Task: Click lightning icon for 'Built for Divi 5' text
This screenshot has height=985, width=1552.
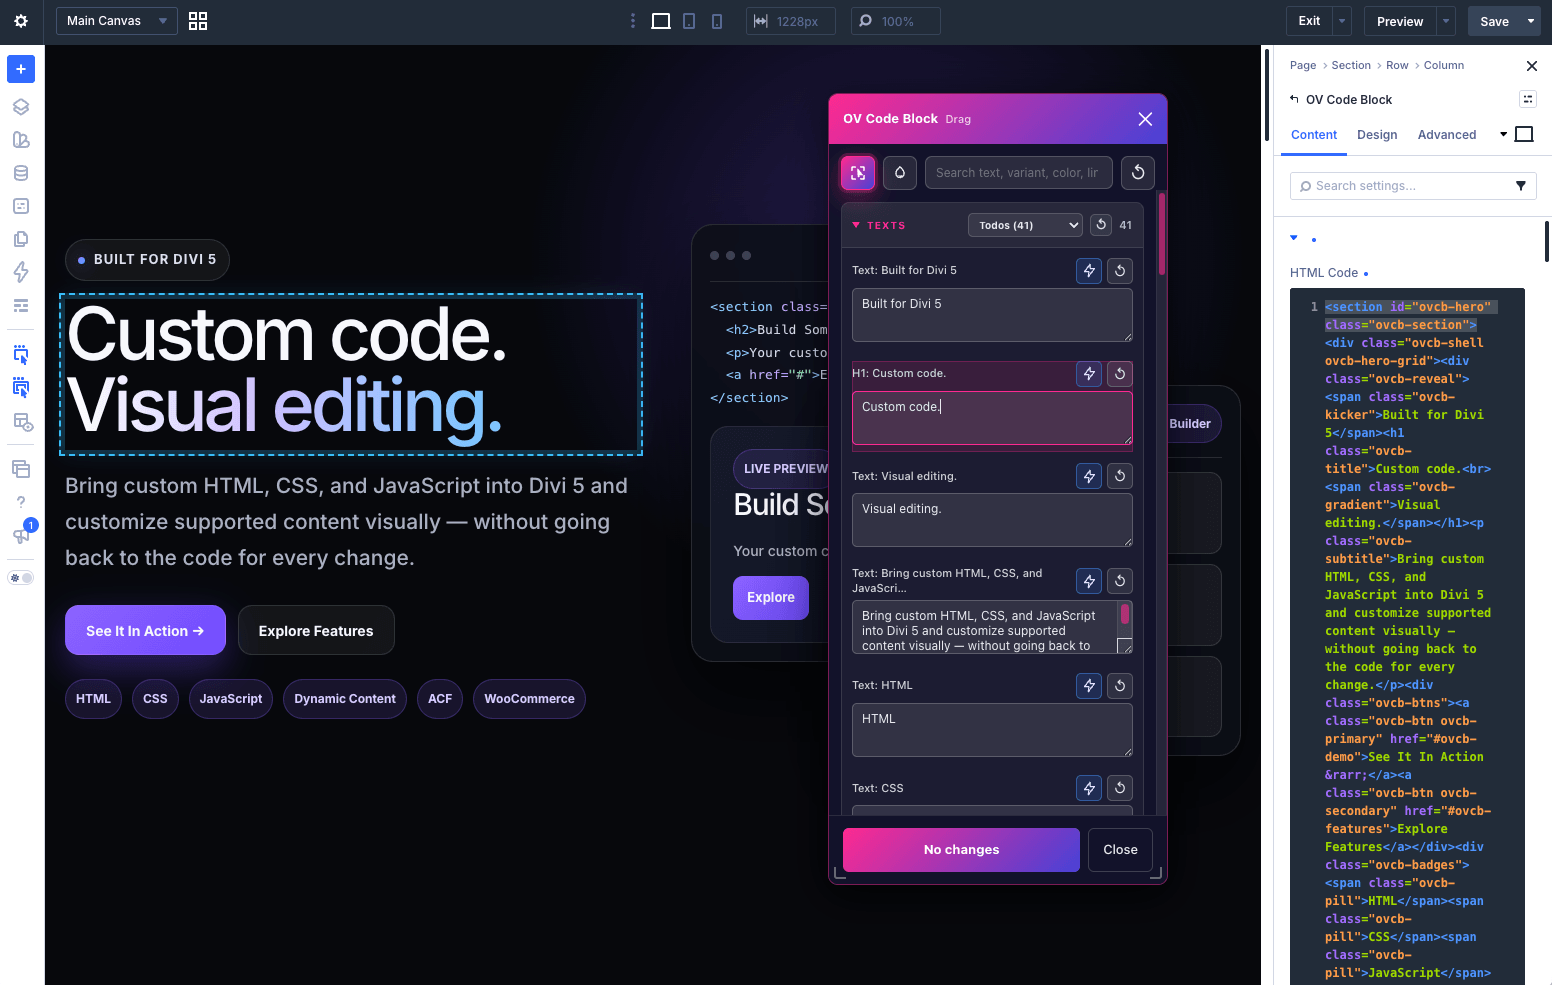Action: click(x=1089, y=270)
